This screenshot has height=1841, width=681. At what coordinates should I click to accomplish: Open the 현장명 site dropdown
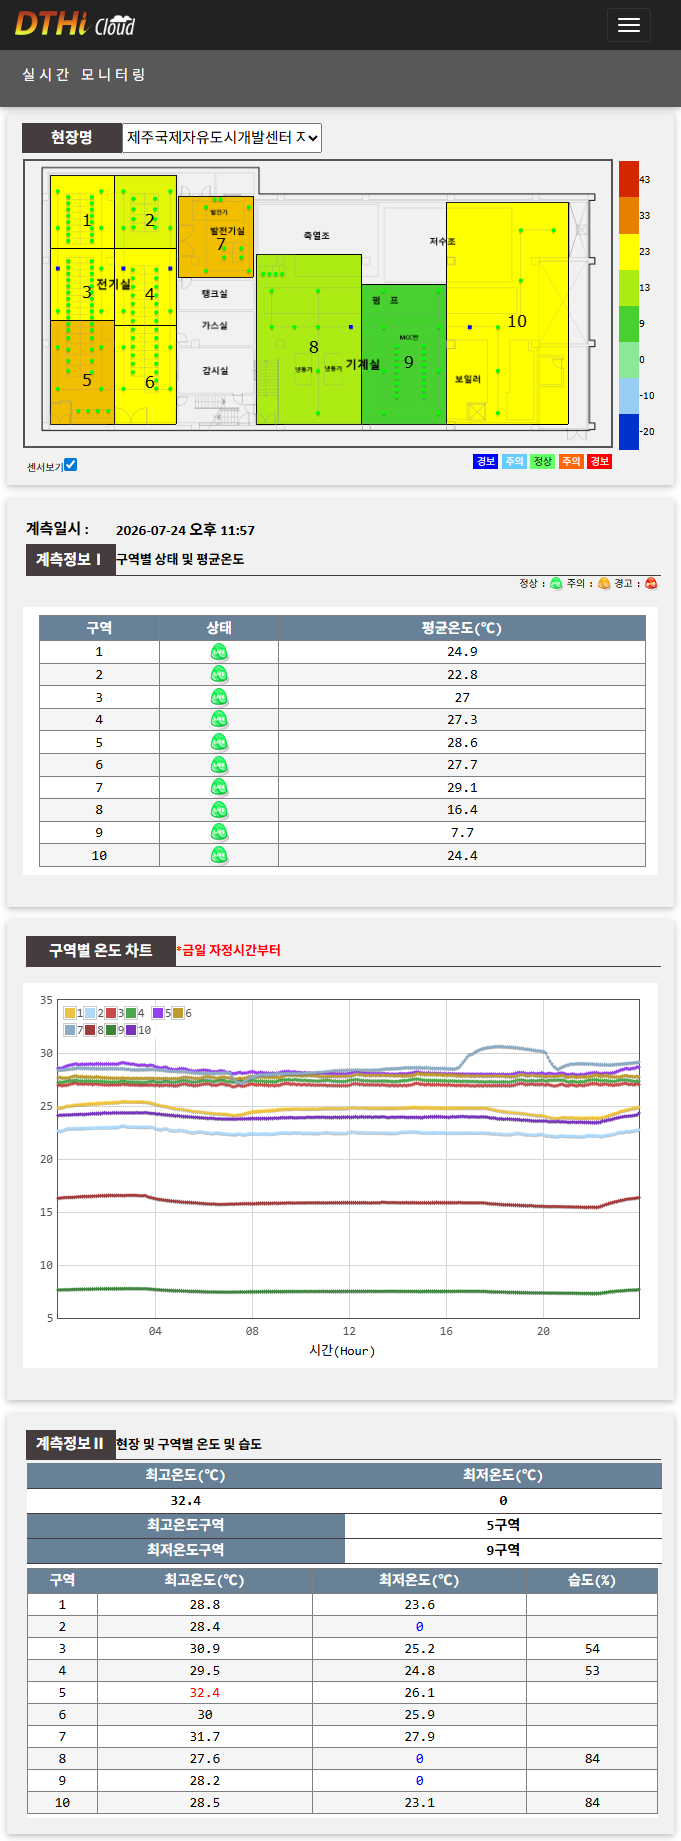pos(222,138)
